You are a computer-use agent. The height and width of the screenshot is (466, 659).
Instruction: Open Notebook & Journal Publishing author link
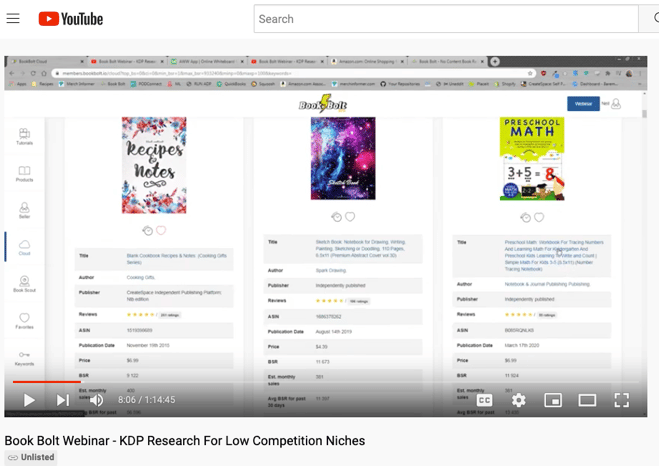tap(547, 284)
